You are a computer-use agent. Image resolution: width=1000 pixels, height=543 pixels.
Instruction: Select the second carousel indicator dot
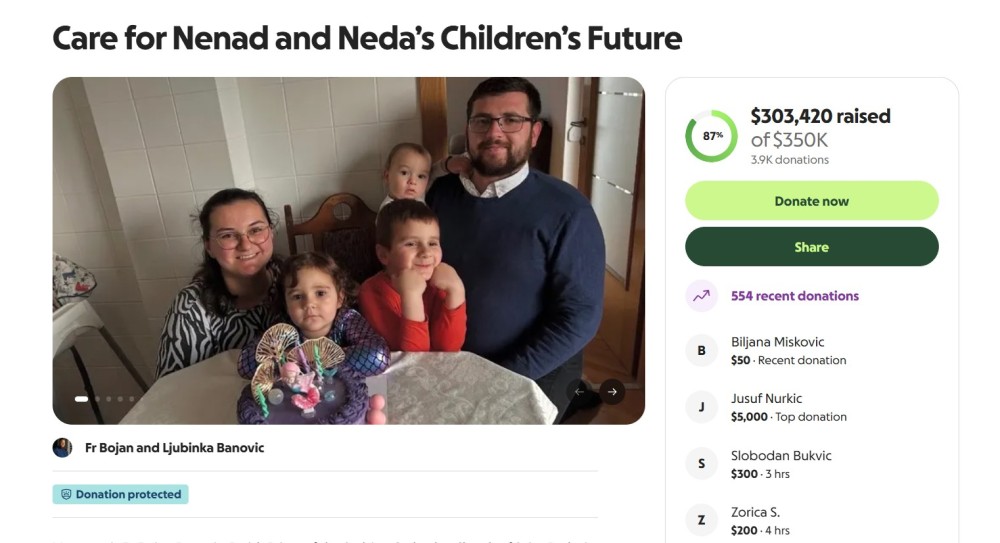tap(97, 399)
